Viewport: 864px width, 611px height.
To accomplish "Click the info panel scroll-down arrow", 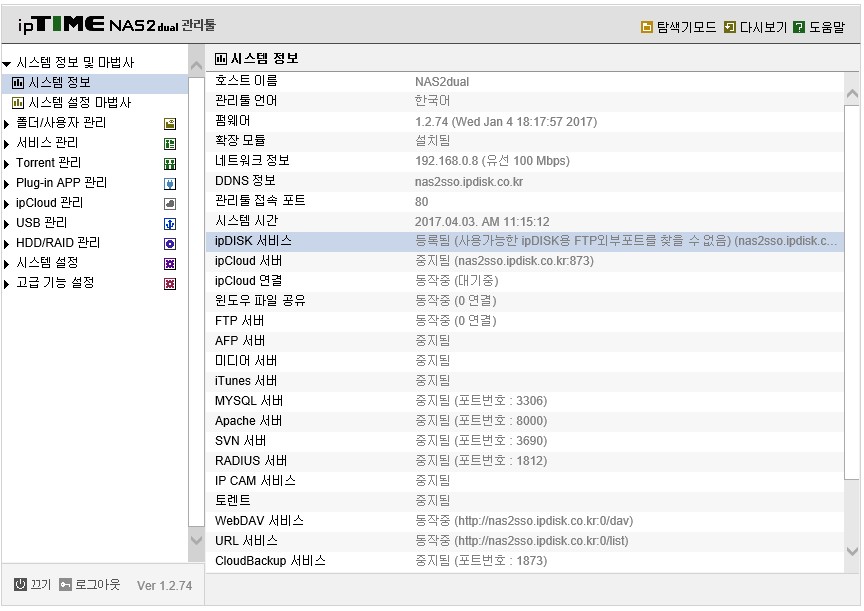I will 852,551.
